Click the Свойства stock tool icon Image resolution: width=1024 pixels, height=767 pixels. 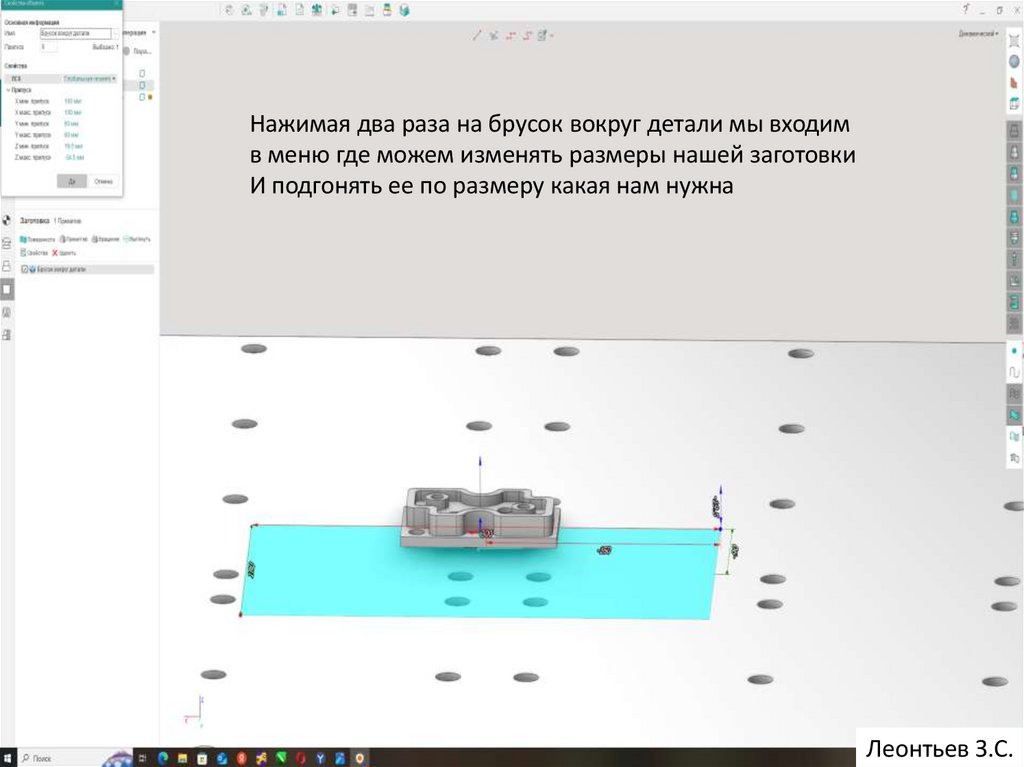pyautogui.click(x=23, y=254)
